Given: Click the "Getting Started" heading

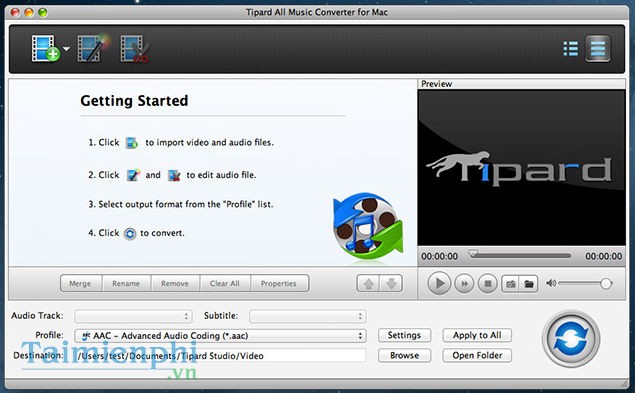Looking at the screenshot, I should click(134, 100).
